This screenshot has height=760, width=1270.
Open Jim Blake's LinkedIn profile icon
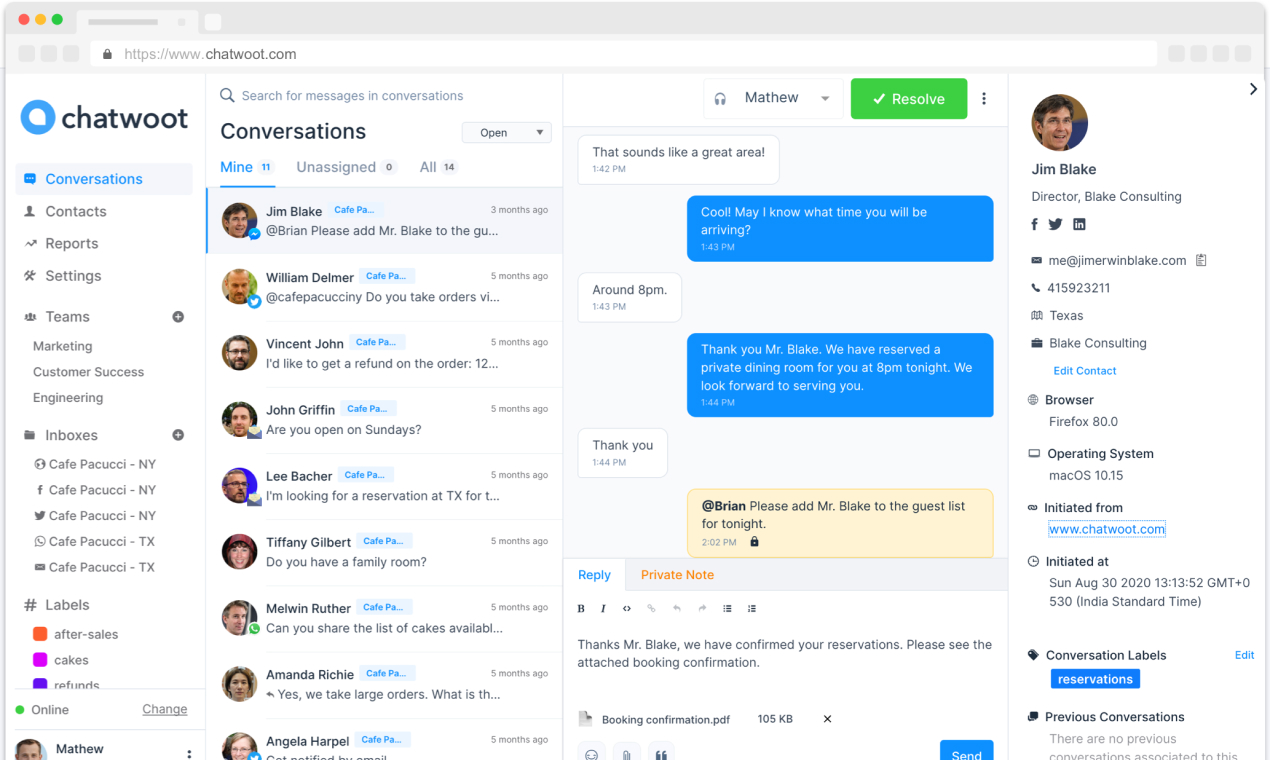[x=1079, y=224]
